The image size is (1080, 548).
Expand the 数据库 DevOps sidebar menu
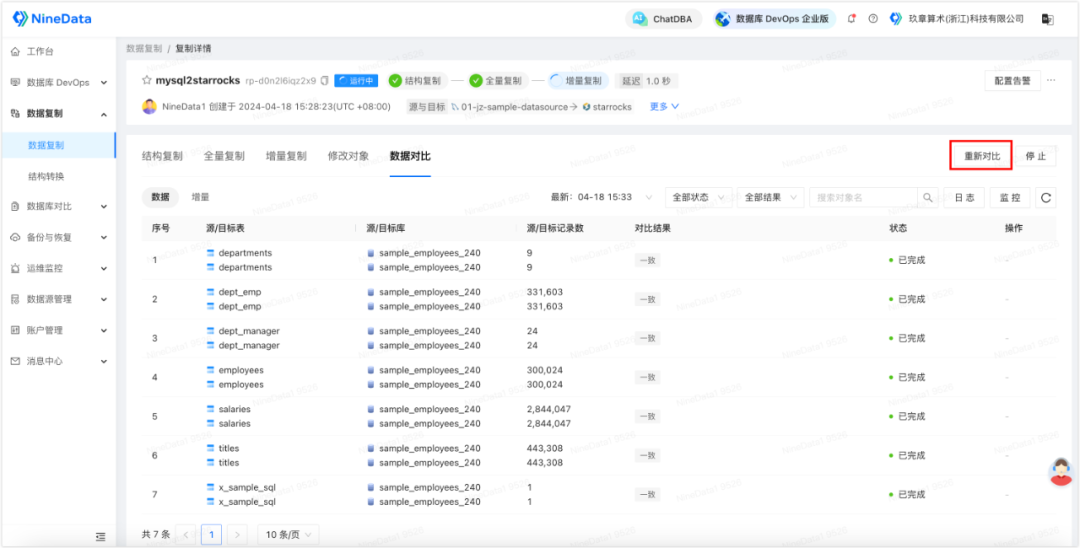click(x=58, y=83)
